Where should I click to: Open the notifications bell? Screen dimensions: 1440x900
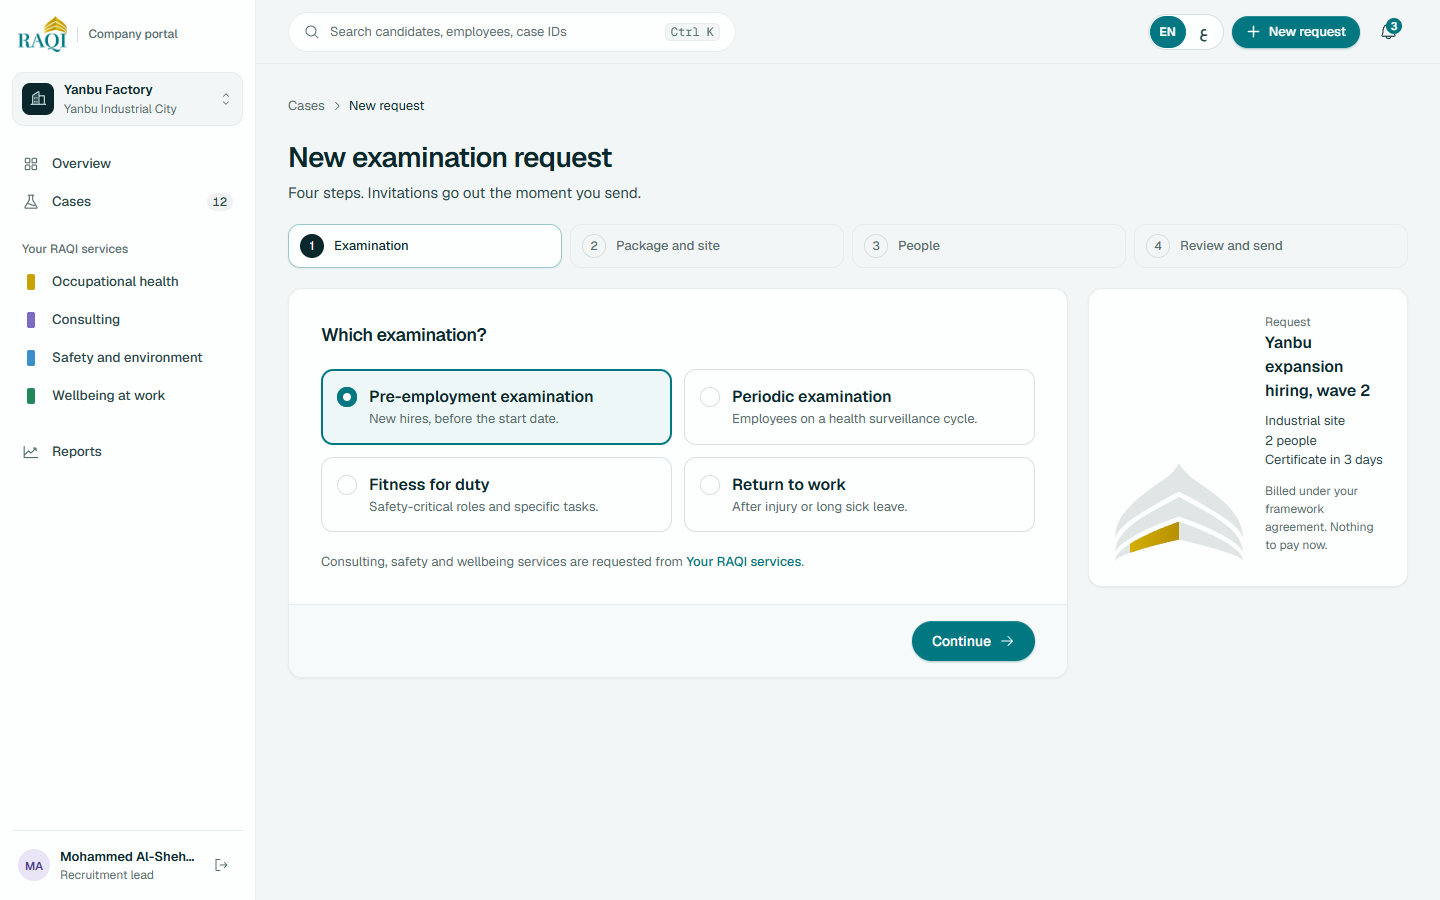1389,32
